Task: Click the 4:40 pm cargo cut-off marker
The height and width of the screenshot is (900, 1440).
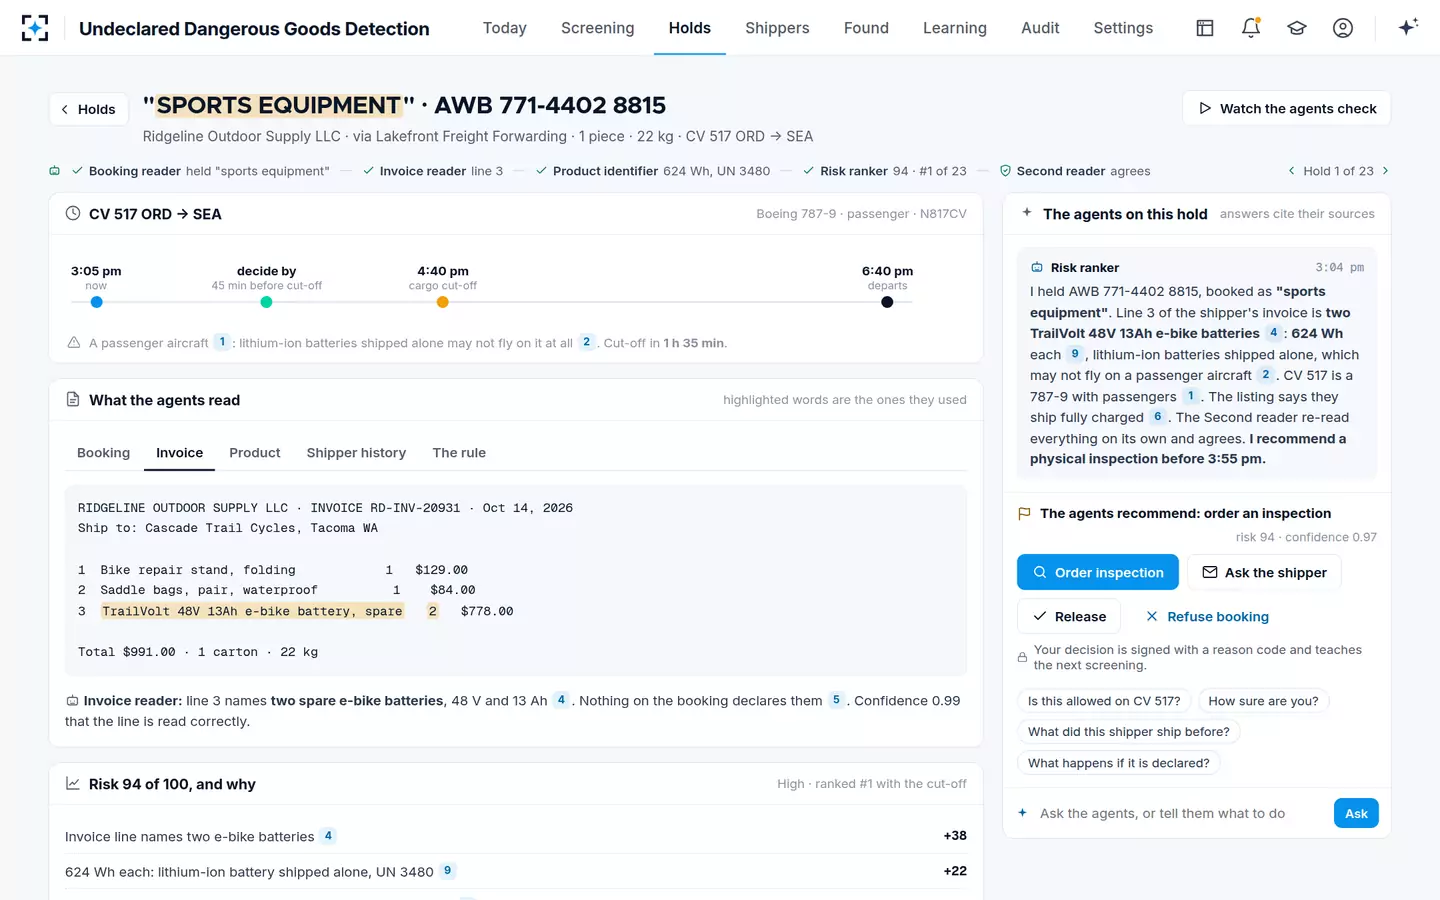Action: [x=442, y=302]
